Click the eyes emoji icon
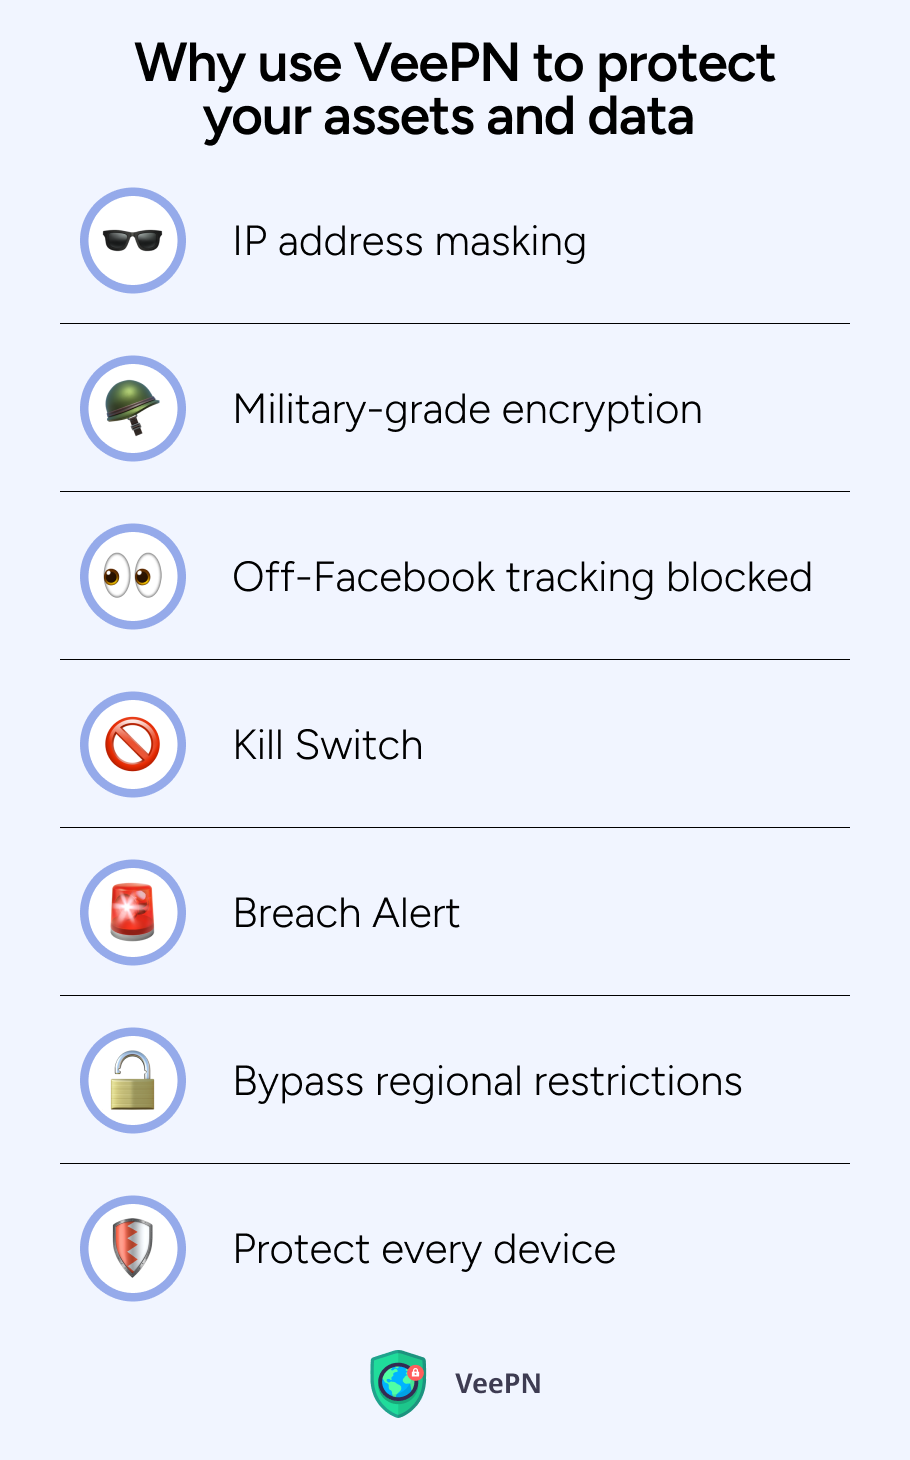This screenshot has width=910, height=1460. (133, 577)
